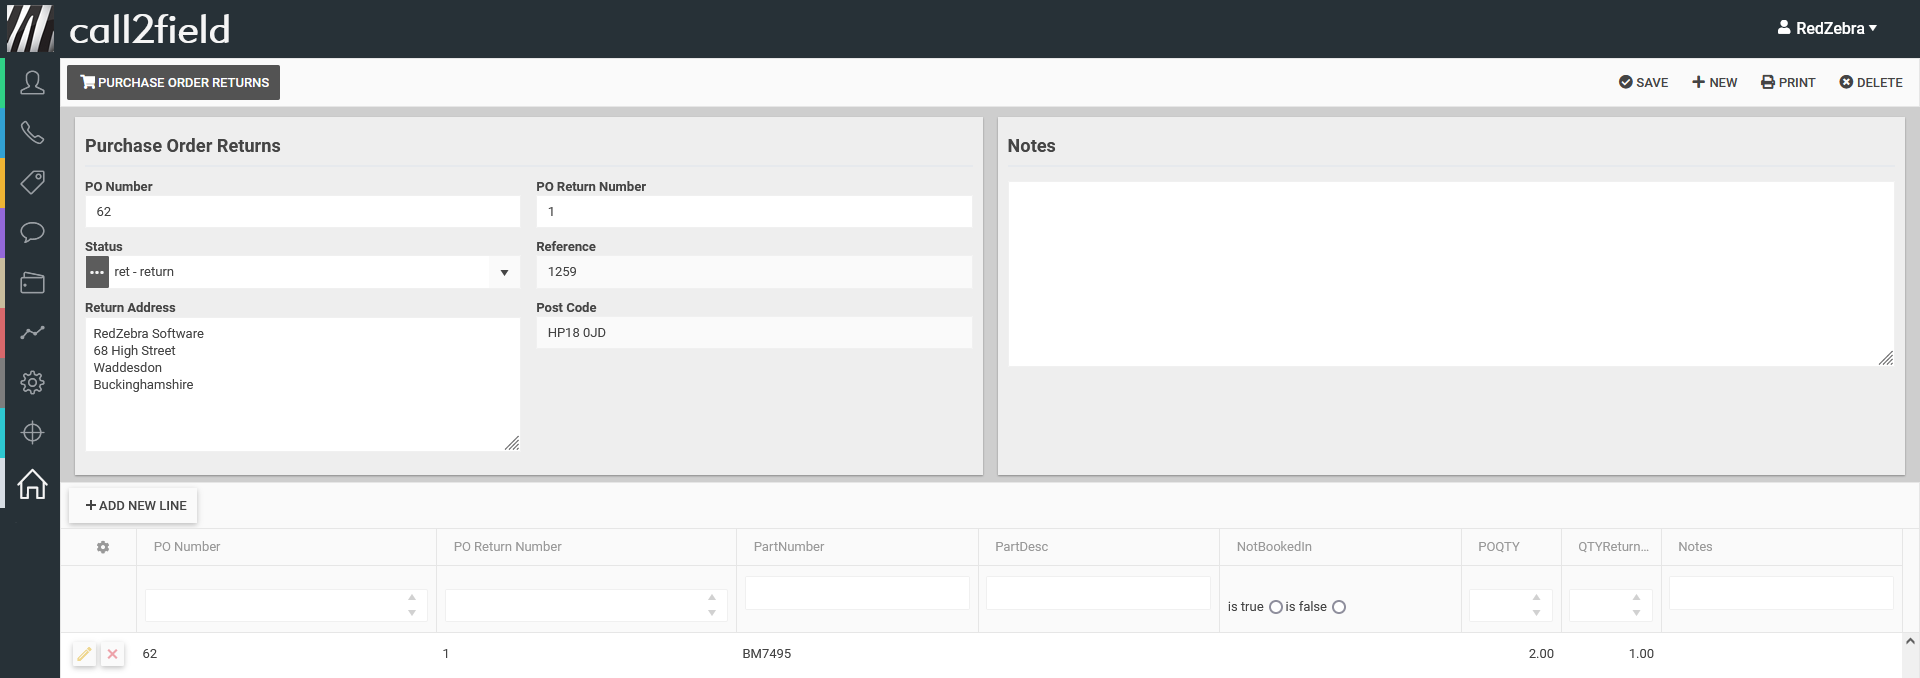Select the 'is false' NotBookedIn radio
Viewport: 1920px width, 678px height.
click(1339, 607)
